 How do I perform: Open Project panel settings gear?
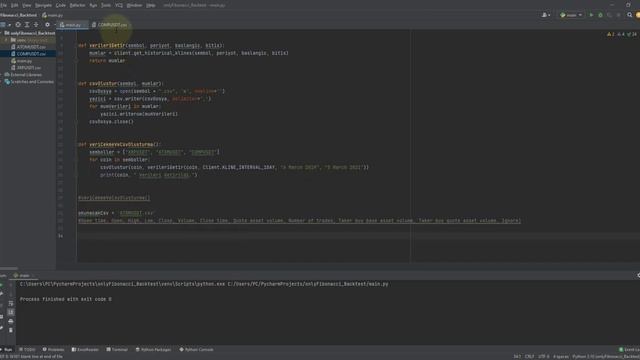pos(47,25)
